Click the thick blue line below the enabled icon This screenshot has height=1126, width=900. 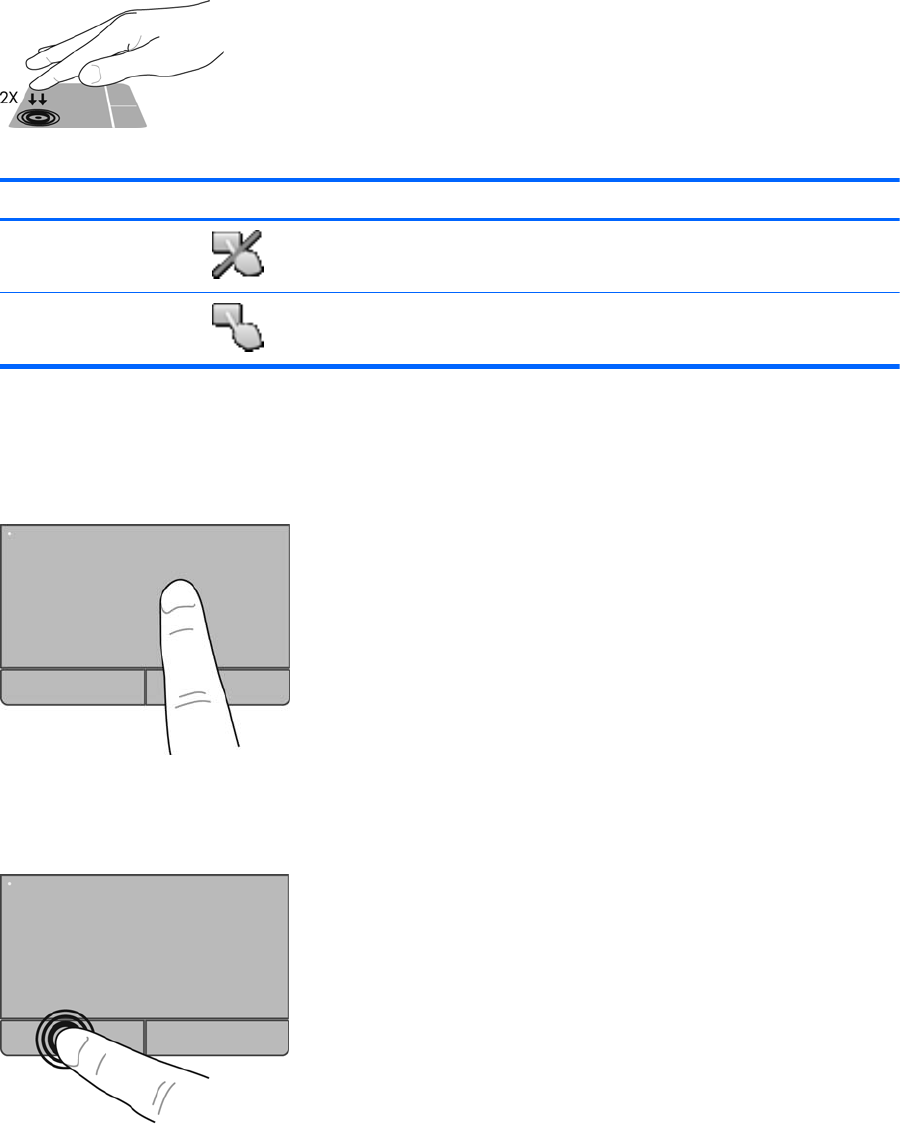(x=450, y=366)
